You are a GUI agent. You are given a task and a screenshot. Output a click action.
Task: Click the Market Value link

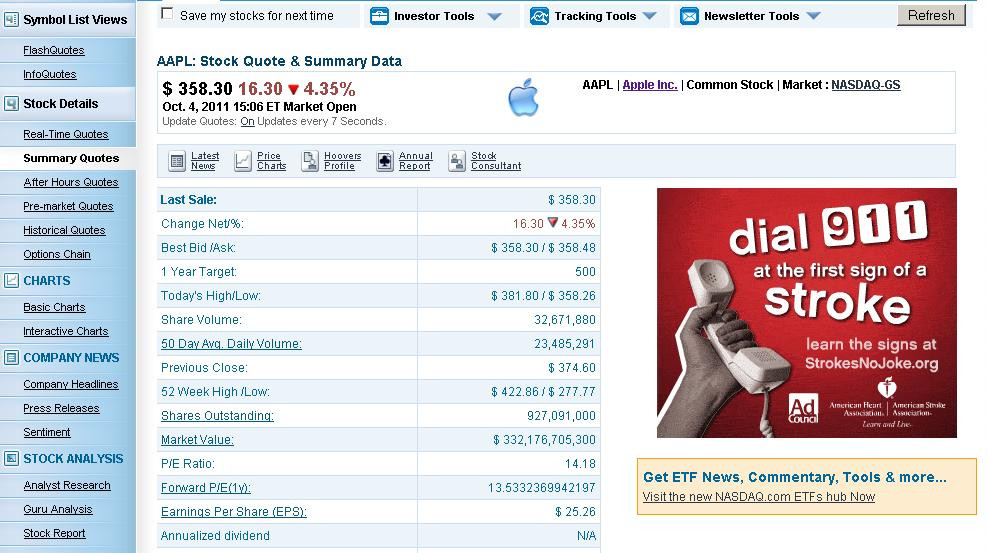click(197, 440)
